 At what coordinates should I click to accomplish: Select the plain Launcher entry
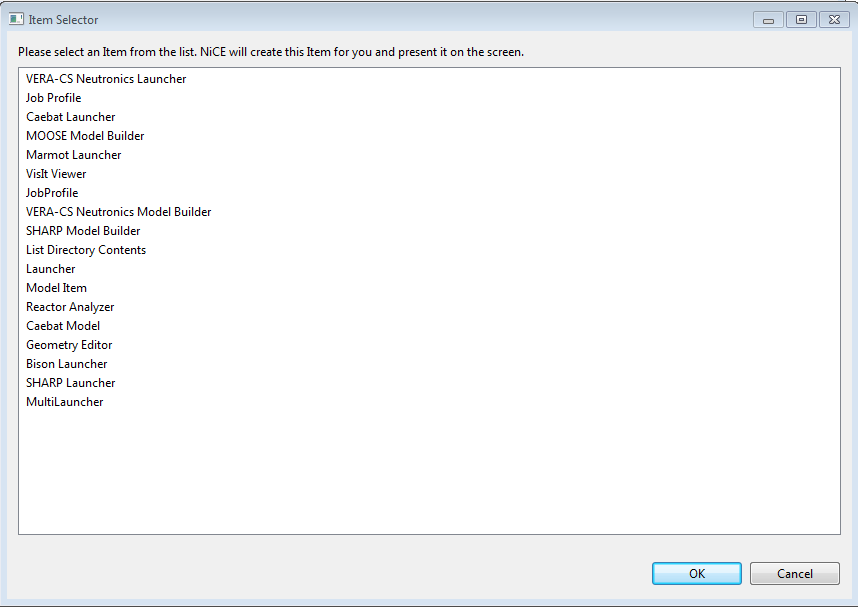point(51,269)
